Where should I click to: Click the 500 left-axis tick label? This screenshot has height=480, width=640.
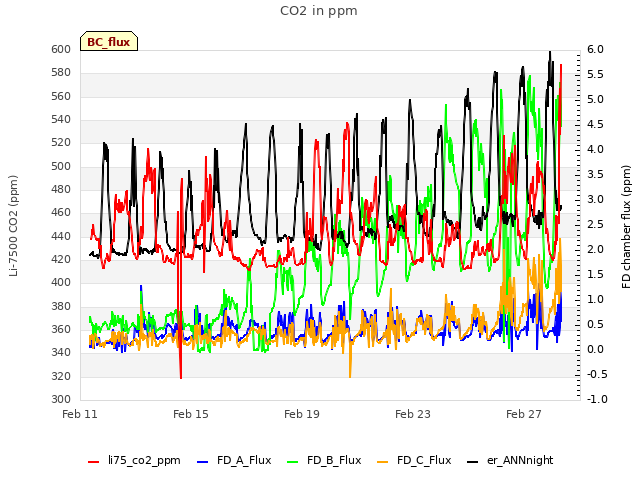click(x=61, y=166)
